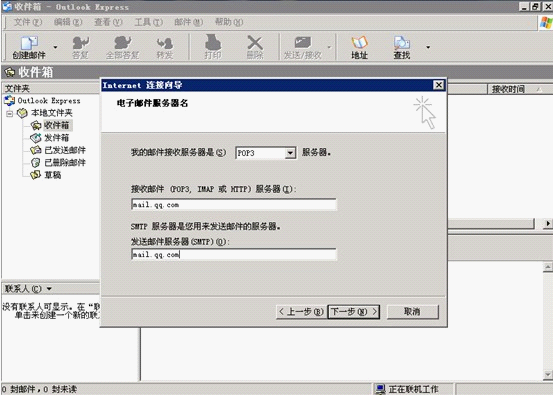Sort by Received time (接收时间) column header
The height and width of the screenshot is (396, 554).
click(x=508, y=89)
